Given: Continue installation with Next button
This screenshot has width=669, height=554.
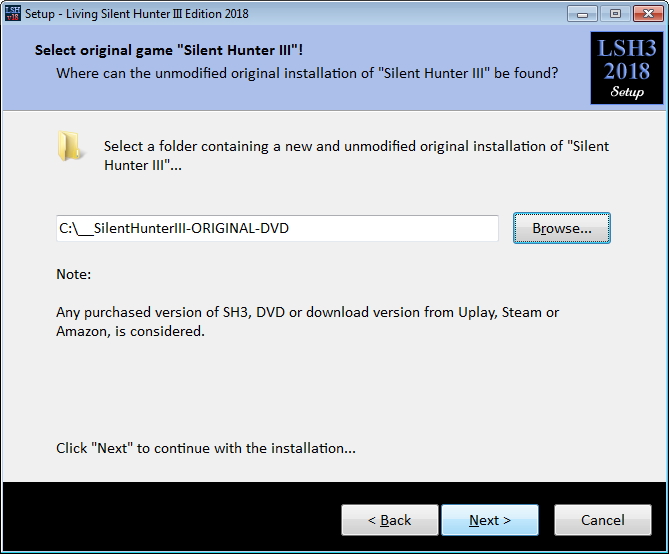Looking at the screenshot, I should point(490,520).
